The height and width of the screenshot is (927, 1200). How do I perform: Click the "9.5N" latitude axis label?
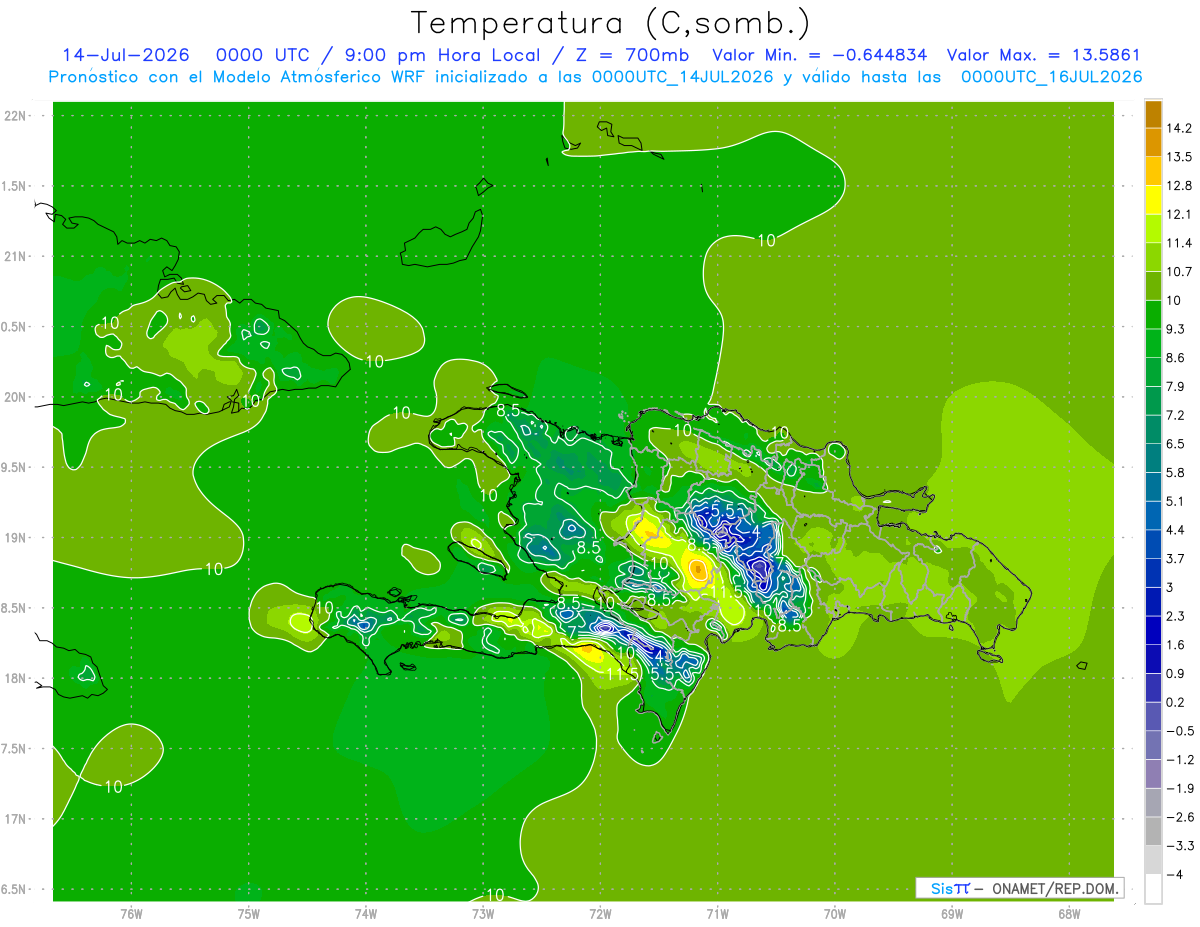pos(15,467)
